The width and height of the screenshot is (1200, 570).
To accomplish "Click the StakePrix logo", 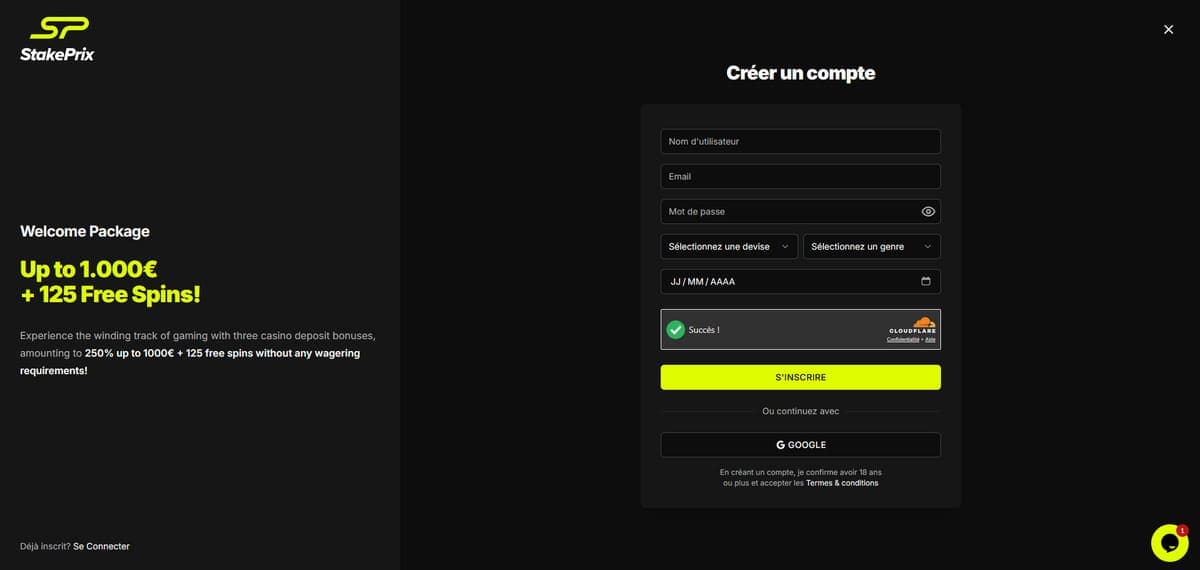I will coord(57,39).
